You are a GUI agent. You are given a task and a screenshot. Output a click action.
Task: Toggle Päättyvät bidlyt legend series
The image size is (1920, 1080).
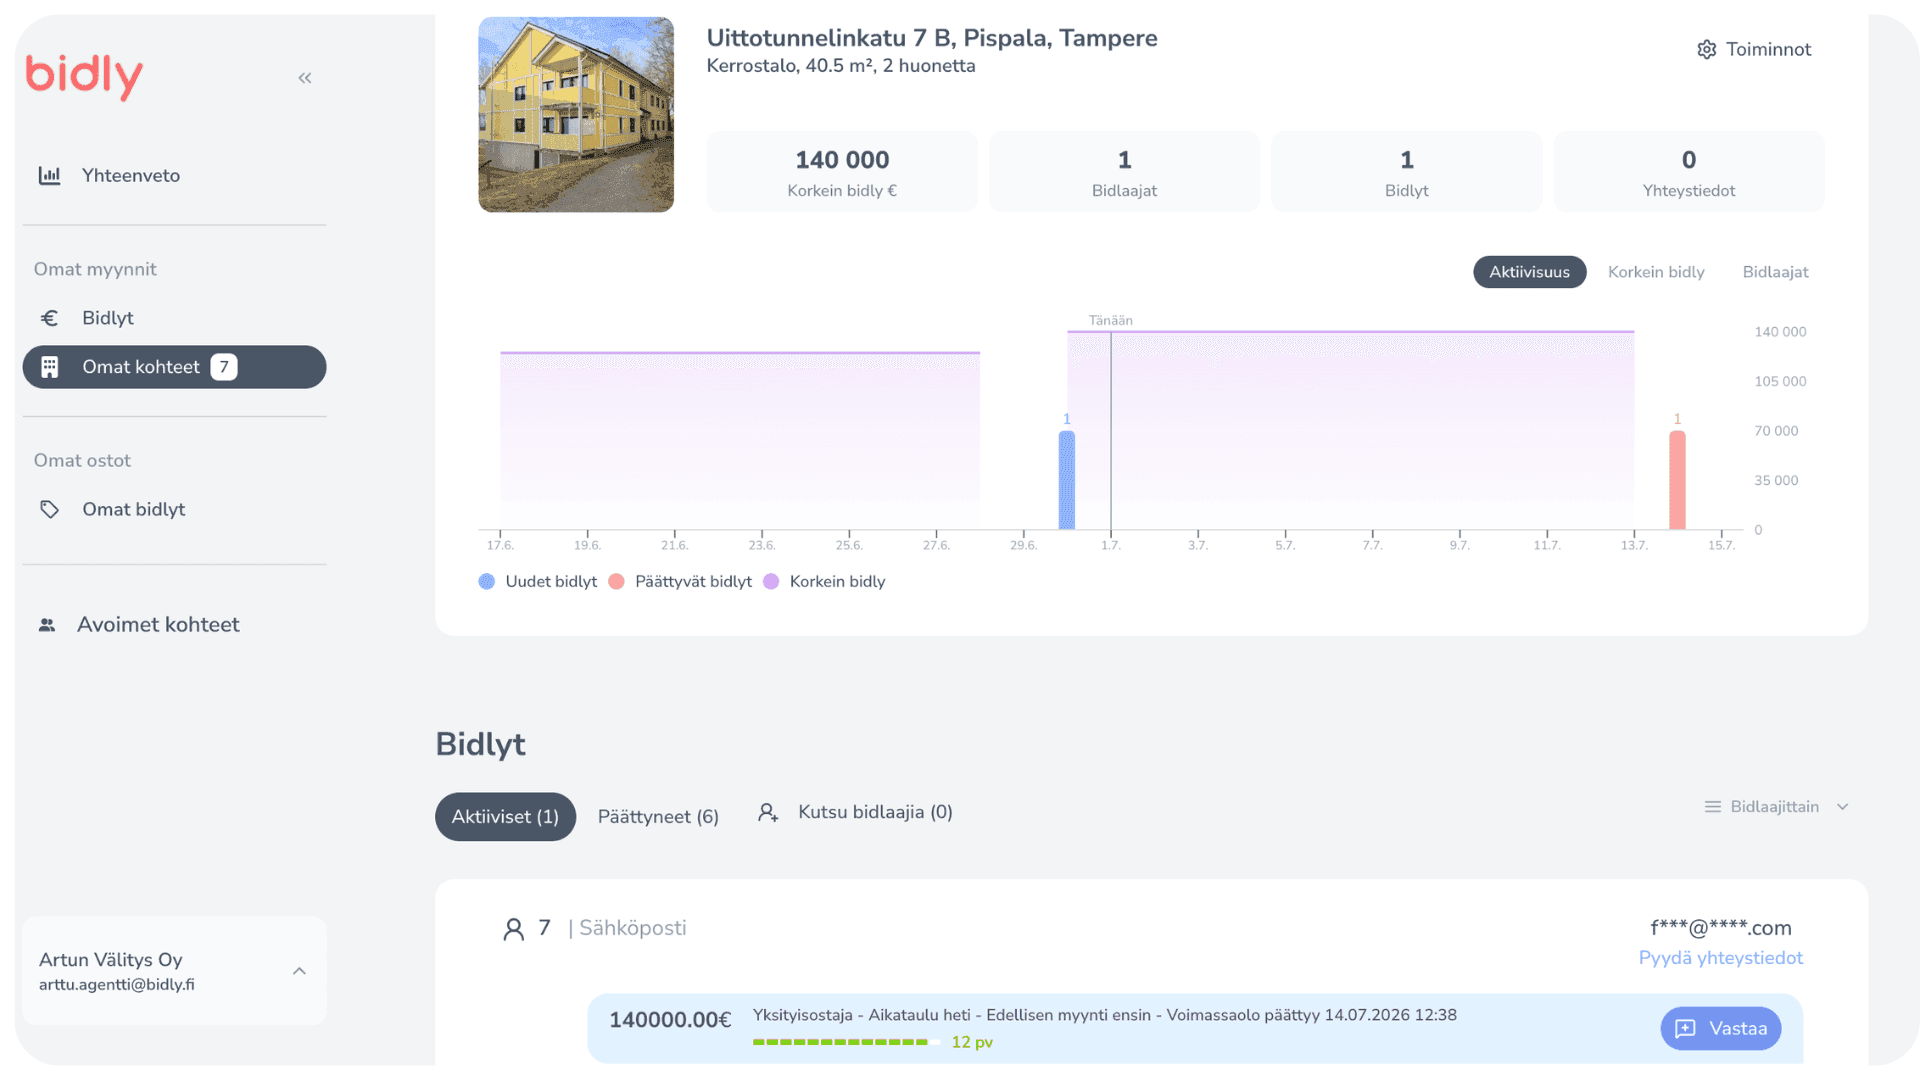click(680, 582)
